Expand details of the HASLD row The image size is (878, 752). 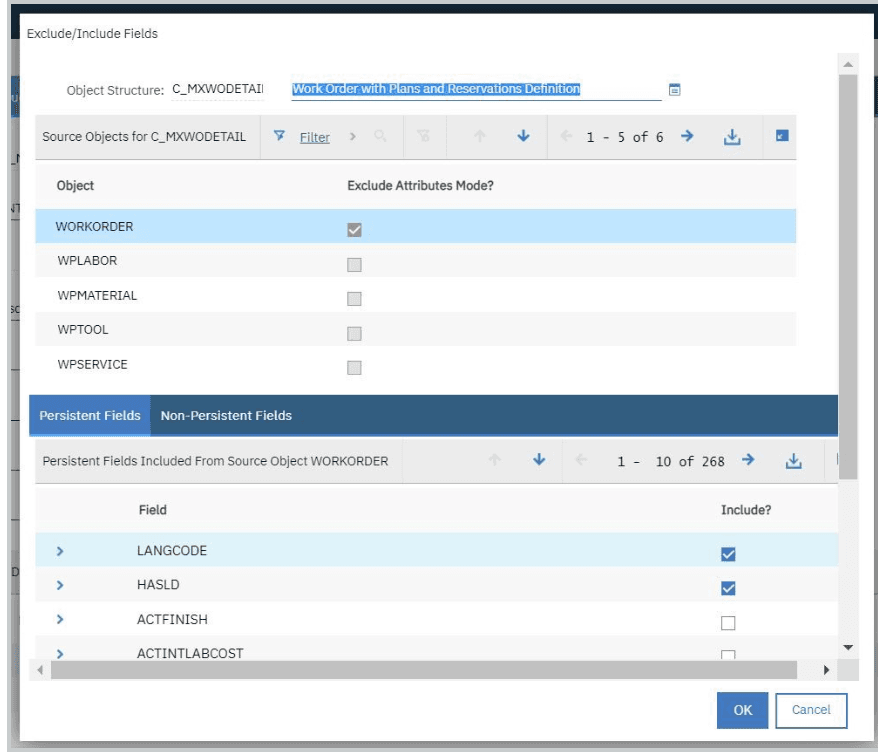pyautogui.click(x=60, y=585)
